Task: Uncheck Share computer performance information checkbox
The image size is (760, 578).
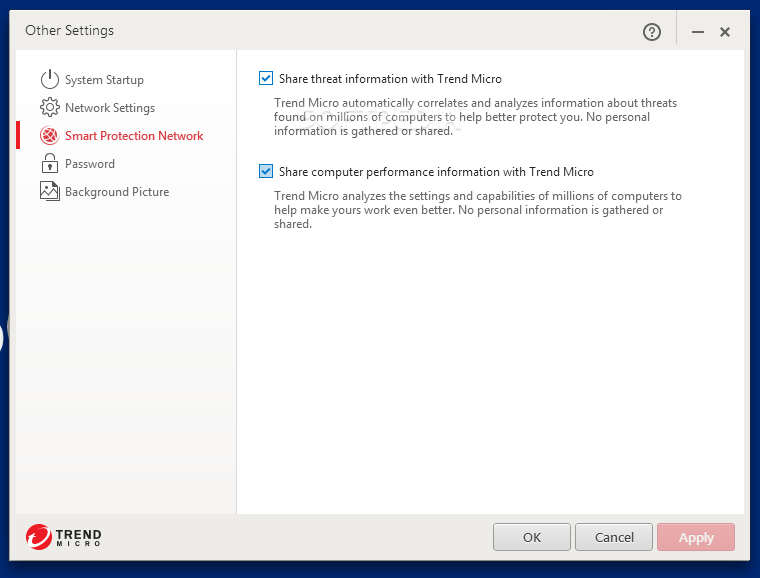Action: click(266, 171)
